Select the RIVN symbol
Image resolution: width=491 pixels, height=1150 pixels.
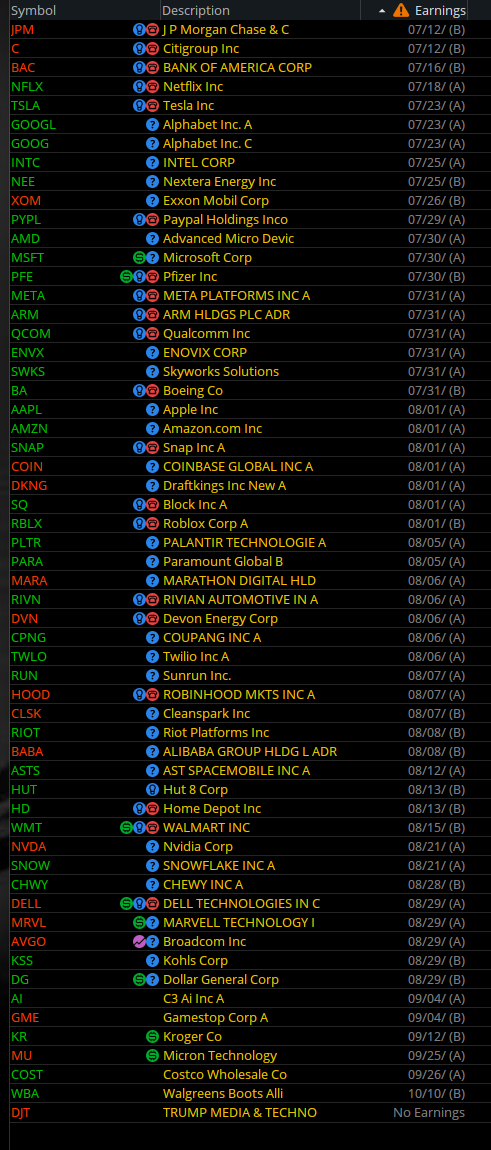tap(27, 600)
